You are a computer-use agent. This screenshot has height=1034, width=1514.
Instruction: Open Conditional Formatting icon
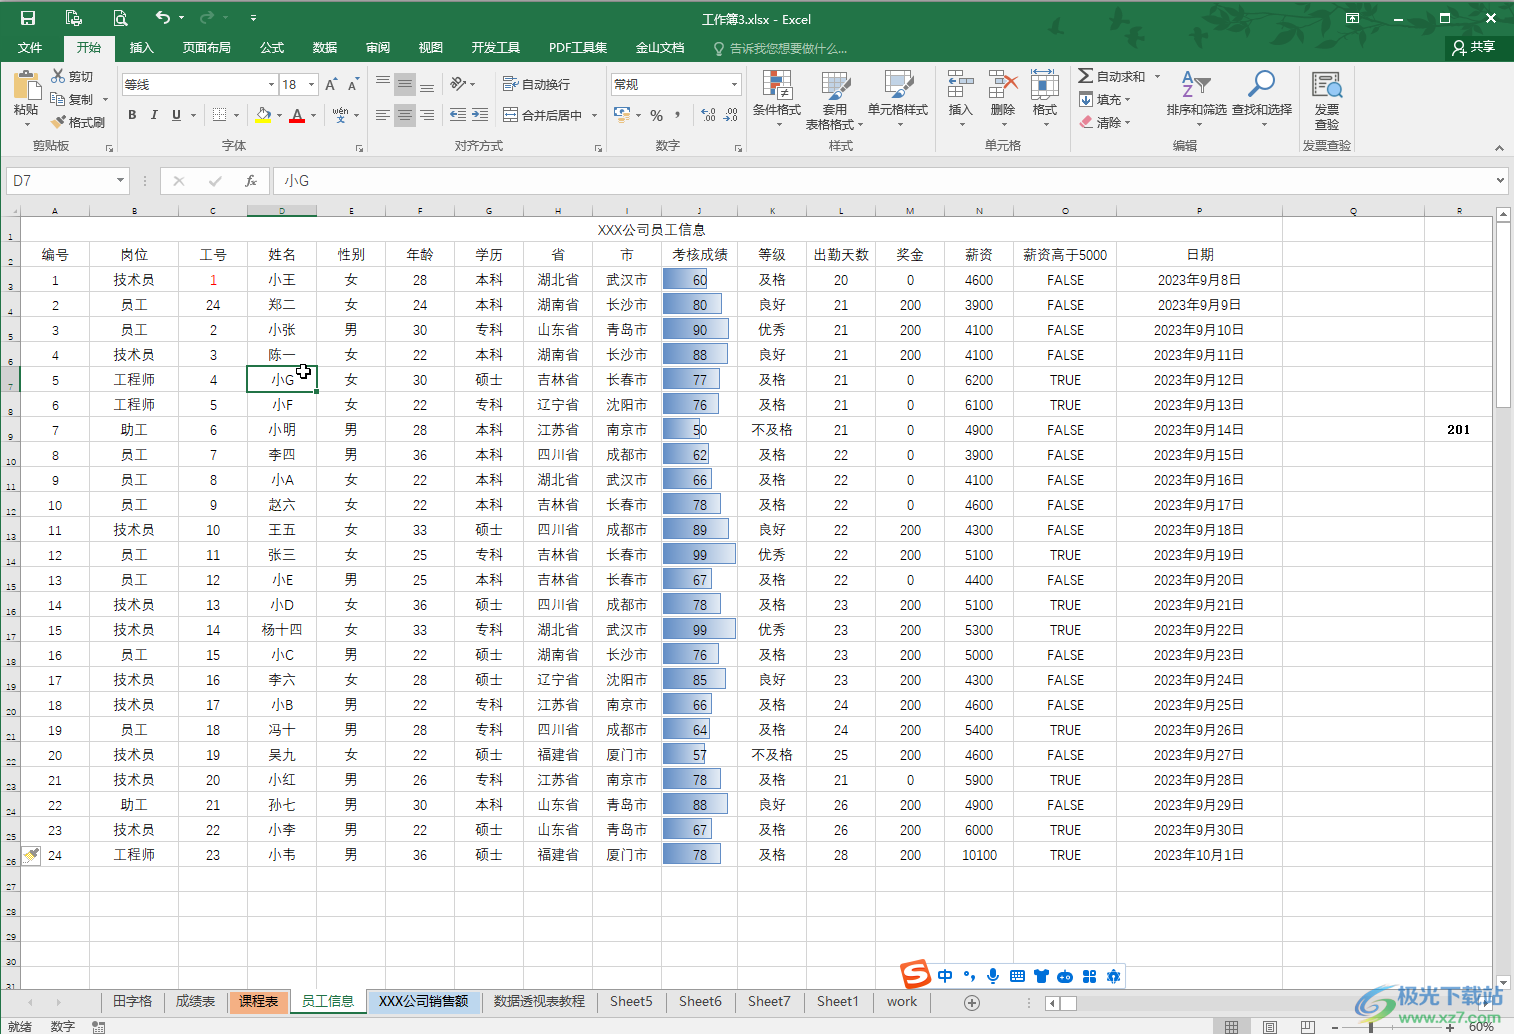777,85
